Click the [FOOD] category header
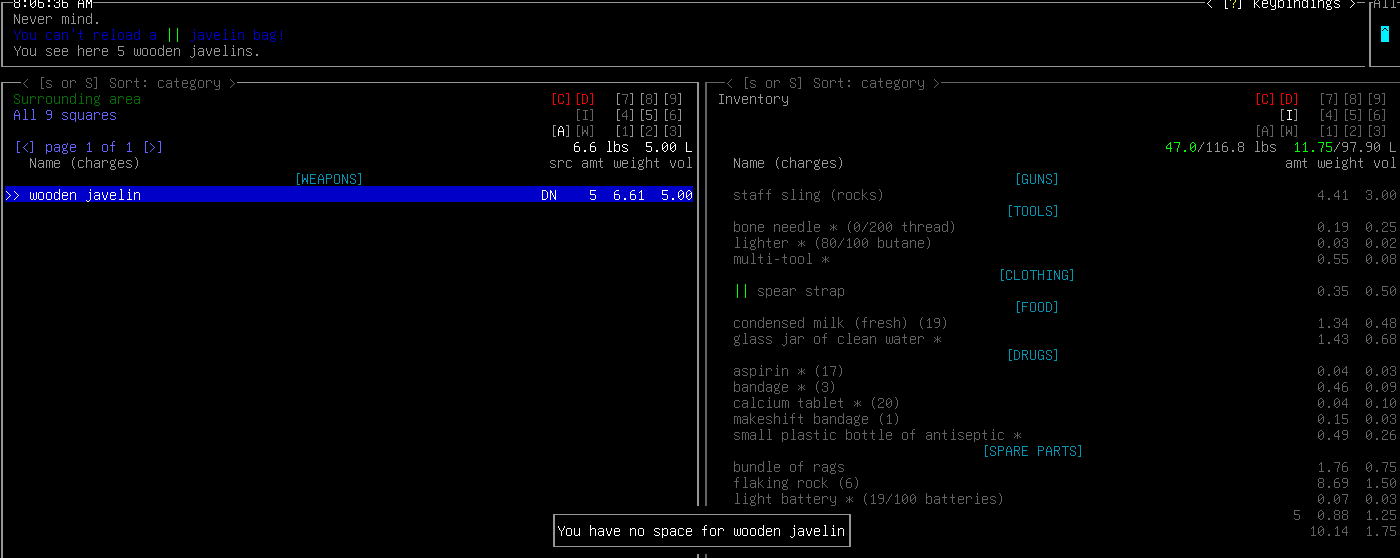Screen dimensions: 1400x558 (x=1037, y=307)
